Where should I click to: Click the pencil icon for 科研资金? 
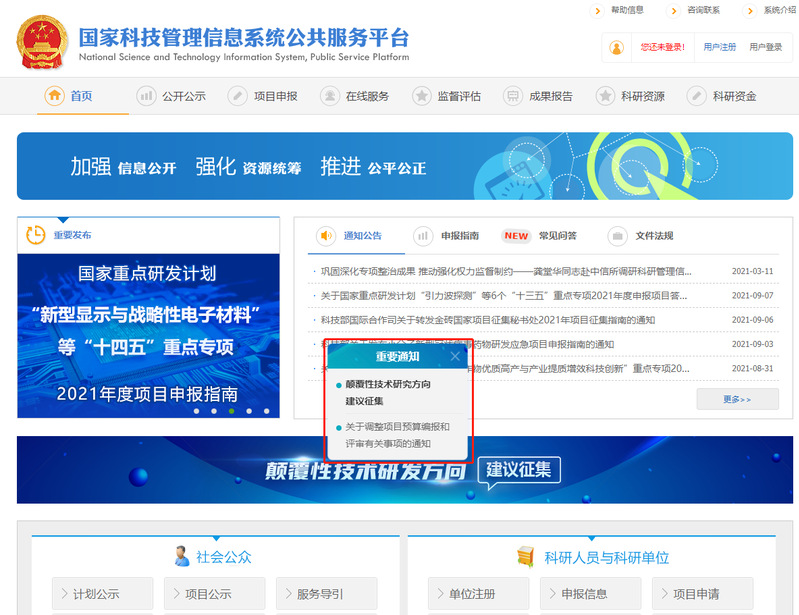coord(696,96)
